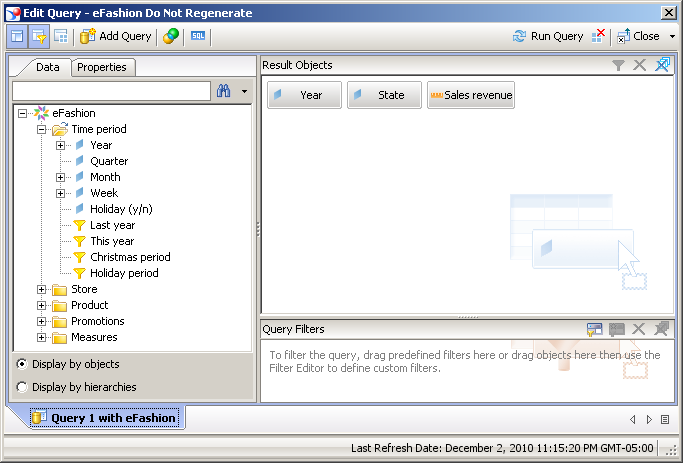Toggle the universe outline panel toolbar icon
683x463 pixels.
click(17, 36)
